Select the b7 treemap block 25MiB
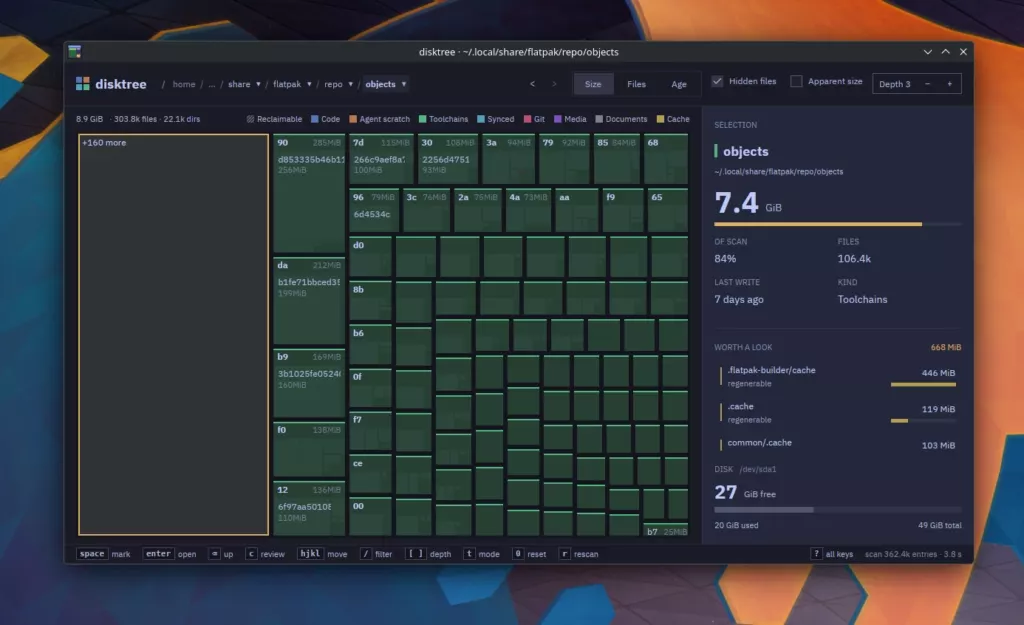Screen dimensions: 1024x625 click(x=665, y=530)
